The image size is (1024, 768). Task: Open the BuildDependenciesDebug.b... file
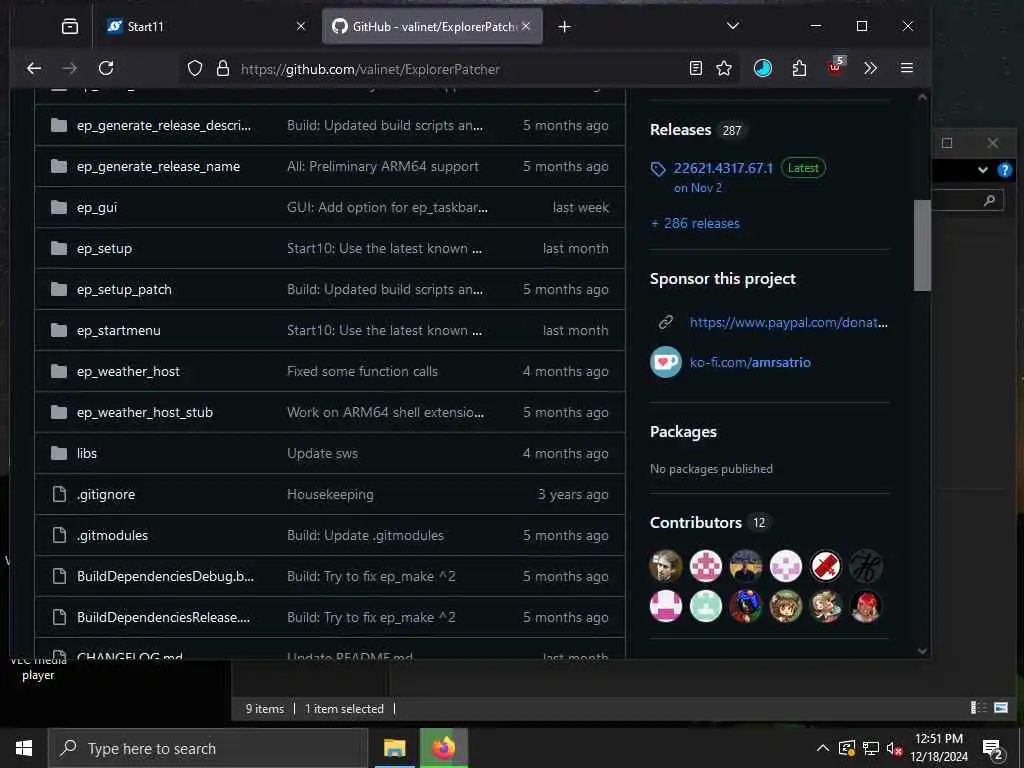coord(165,576)
